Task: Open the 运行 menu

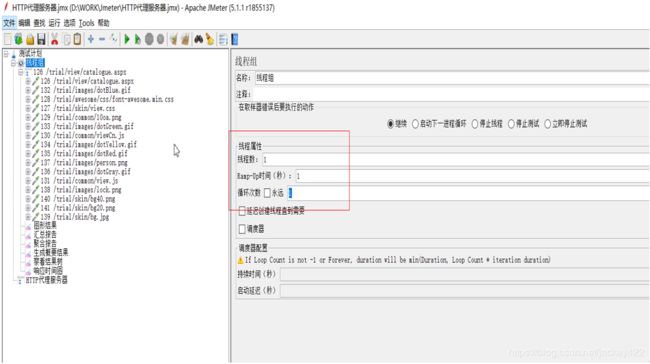Action: (x=54, y=23)
